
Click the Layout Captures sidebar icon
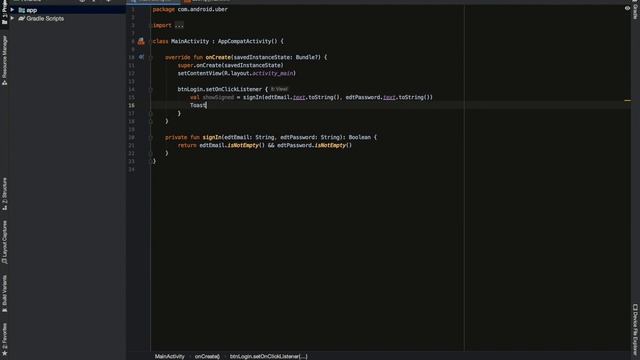[4, 261]
